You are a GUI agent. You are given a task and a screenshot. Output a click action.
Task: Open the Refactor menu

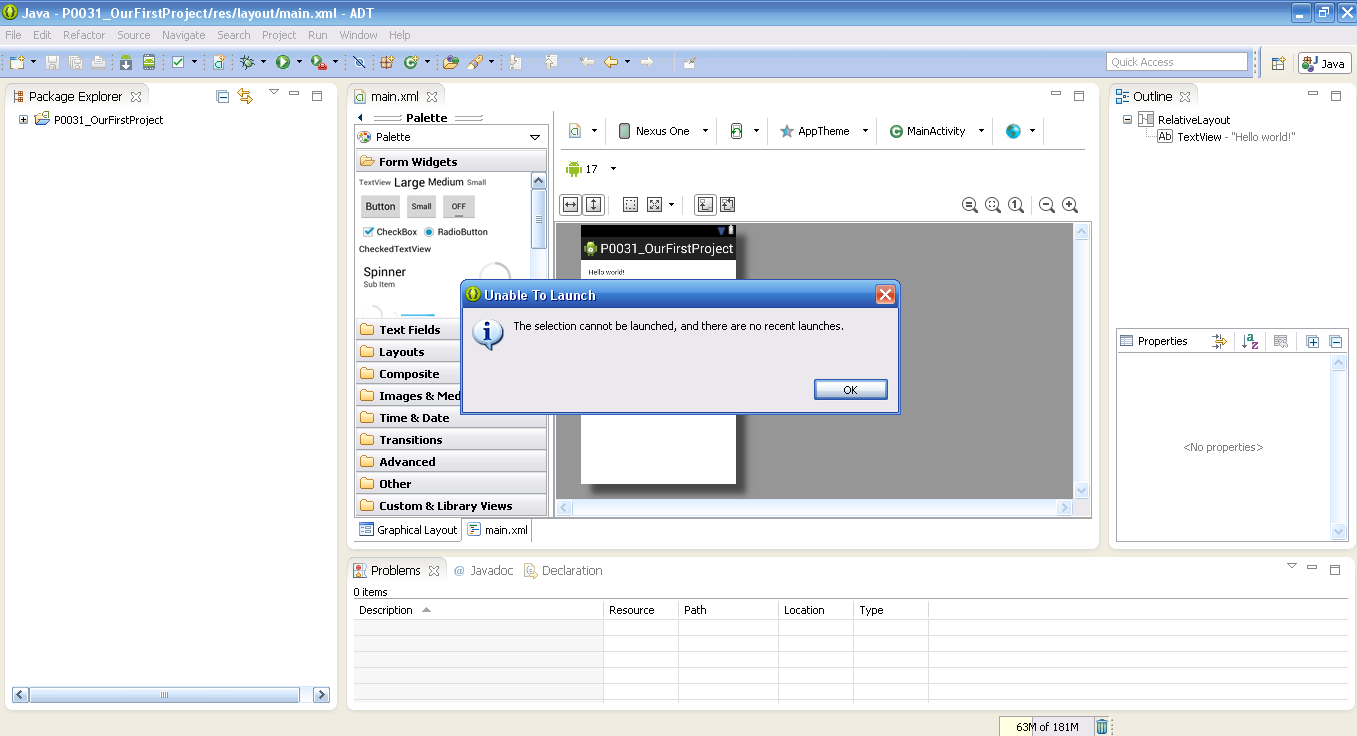click(84, 35)
